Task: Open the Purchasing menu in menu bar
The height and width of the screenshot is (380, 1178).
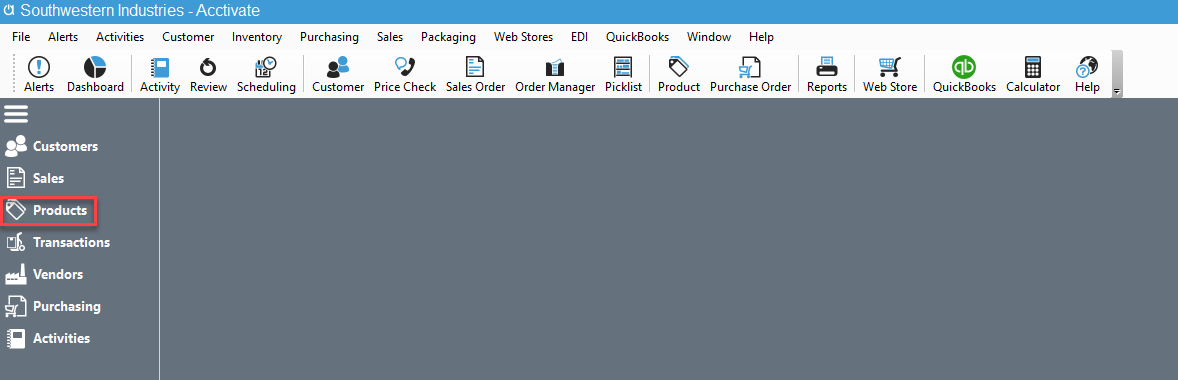Action: click(329, 37)
